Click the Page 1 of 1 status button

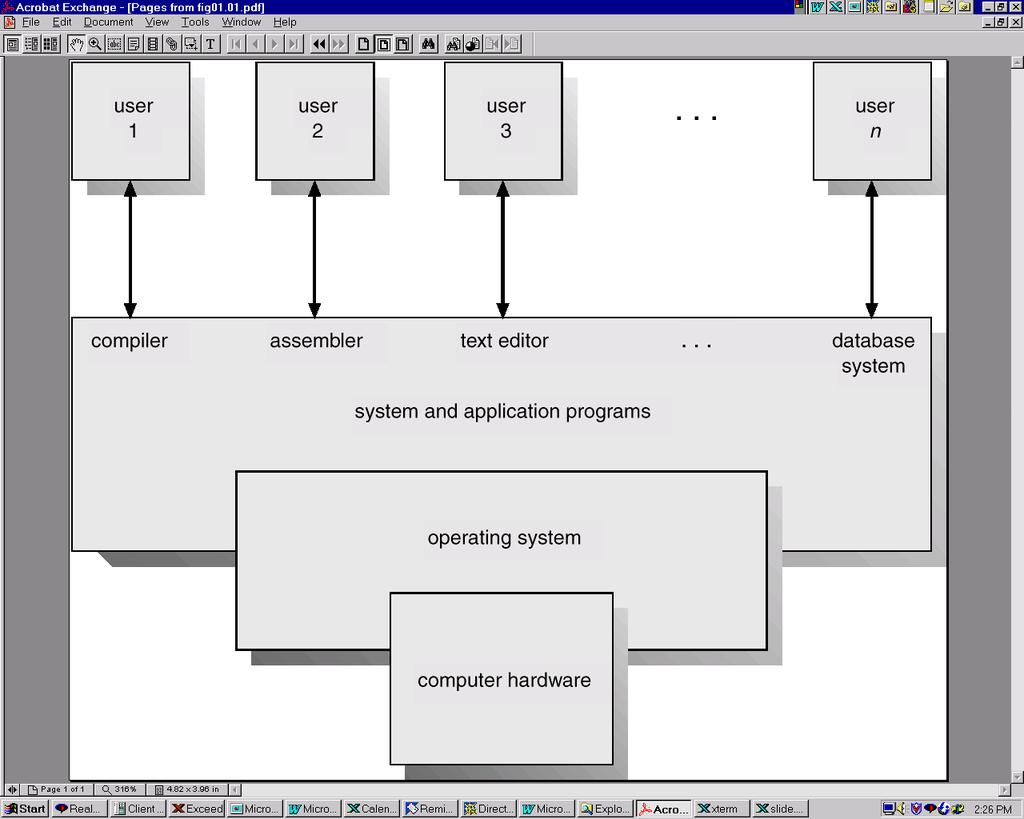pos(56,789)
